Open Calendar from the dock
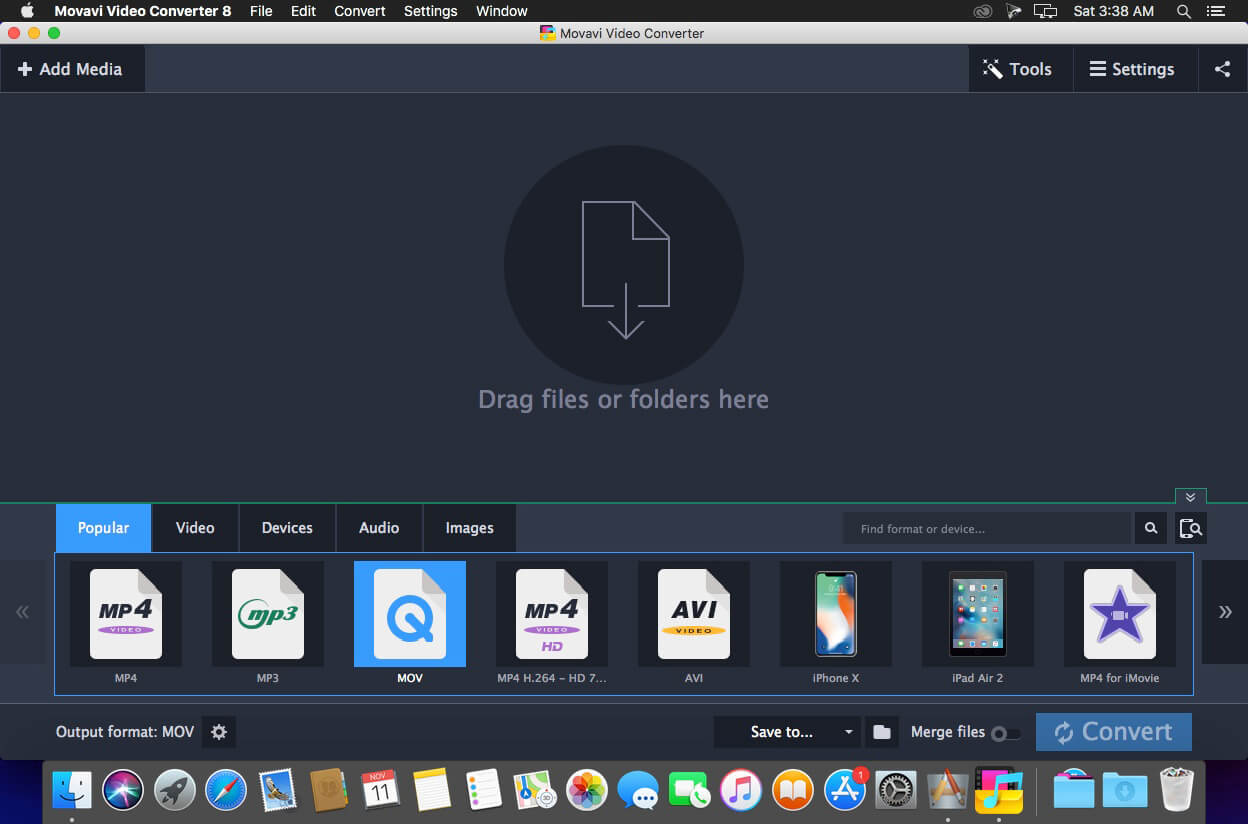1248x824 pixels. (381, 790)
